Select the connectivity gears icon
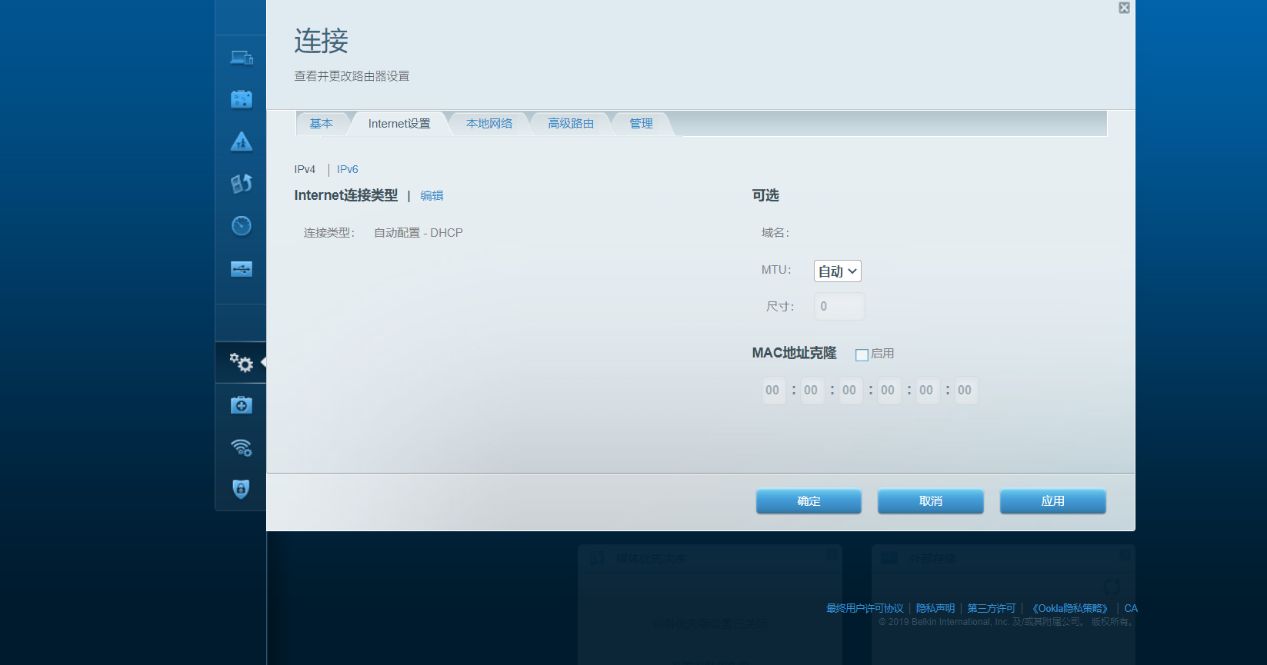The width and height of the screenshot is (1267, 665). [x=241, y=362]
